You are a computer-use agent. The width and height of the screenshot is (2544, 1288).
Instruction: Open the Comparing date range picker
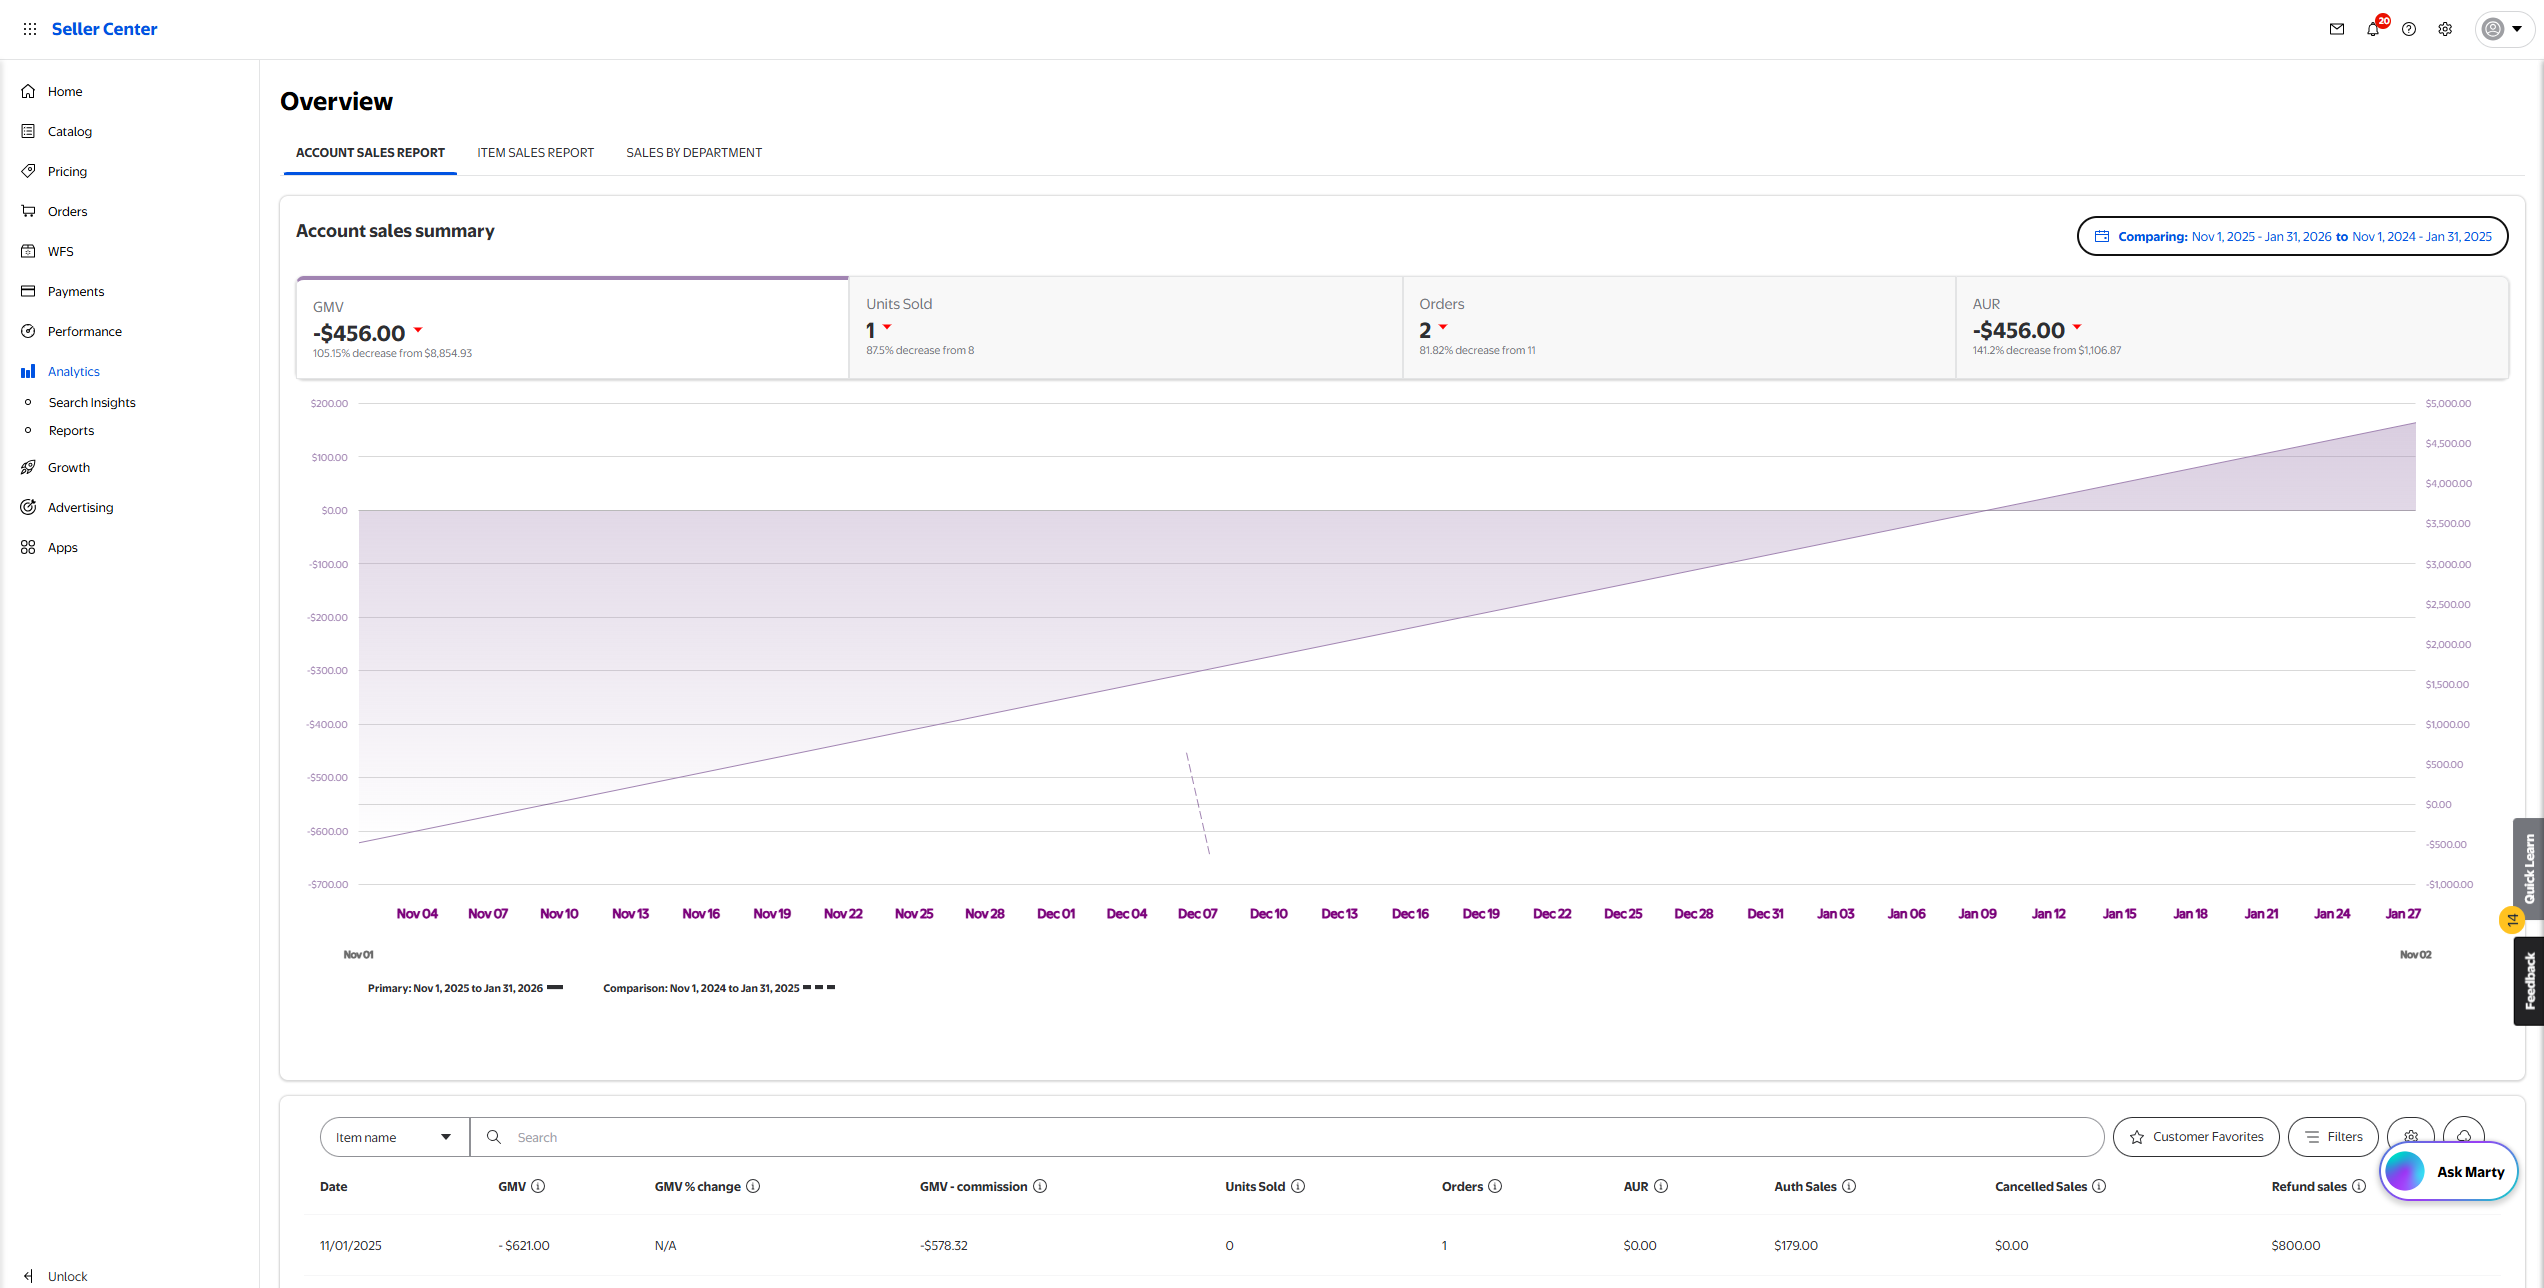[x=2292, y=236]
